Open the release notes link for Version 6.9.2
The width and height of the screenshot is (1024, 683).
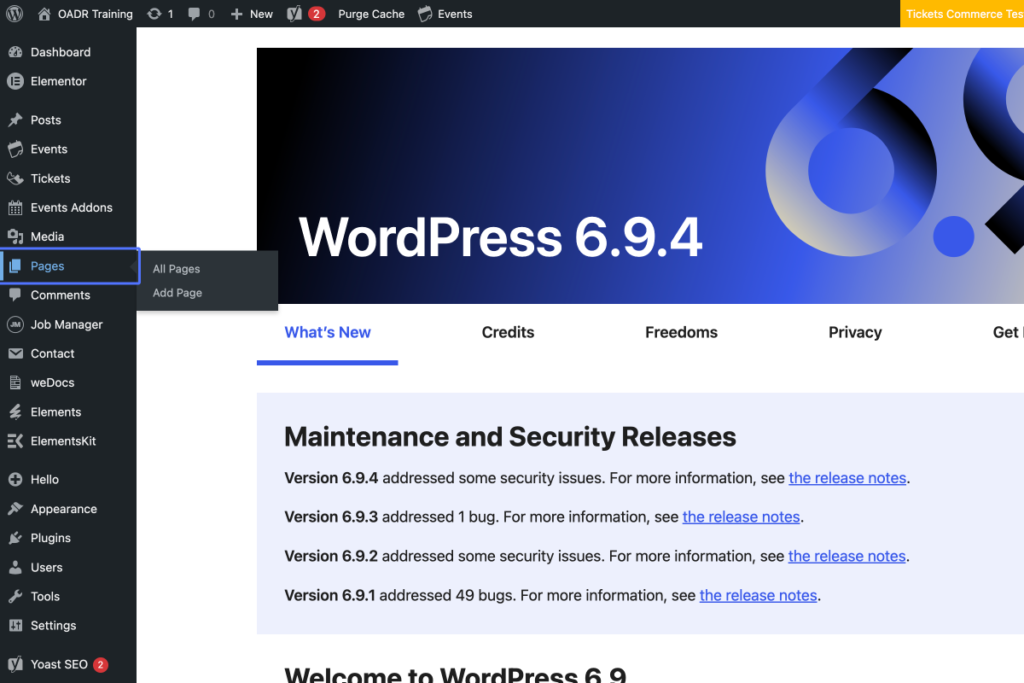pyautogui.click(x=847, y=556)
